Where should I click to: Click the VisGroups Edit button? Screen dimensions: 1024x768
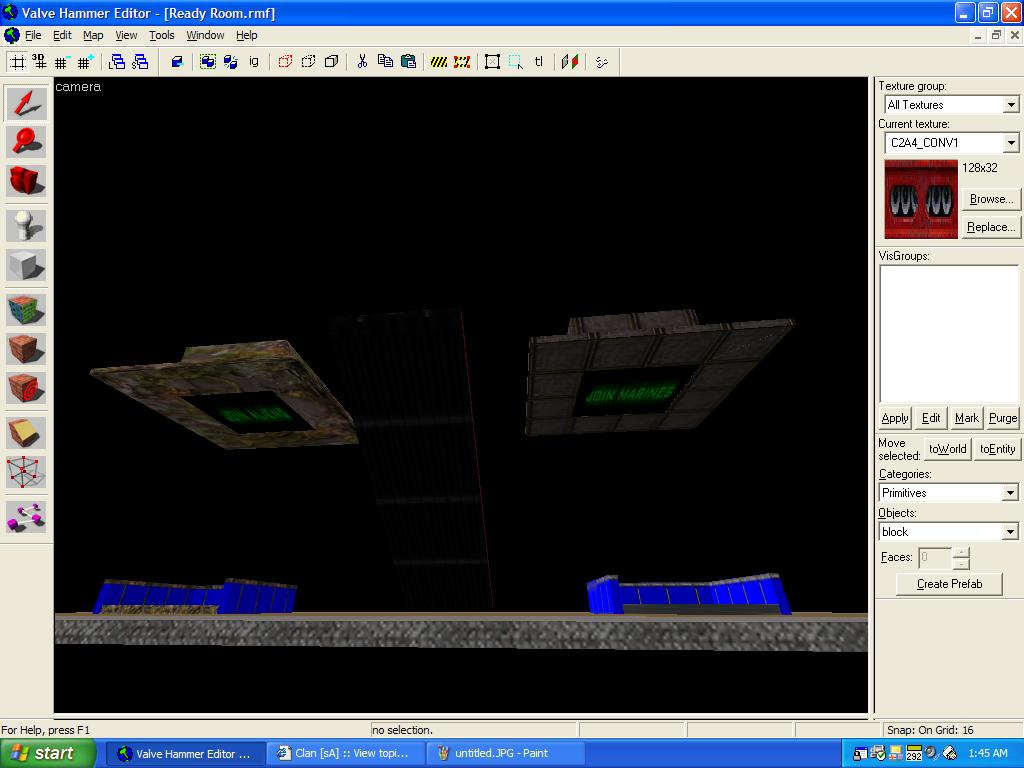click(931, 418)
